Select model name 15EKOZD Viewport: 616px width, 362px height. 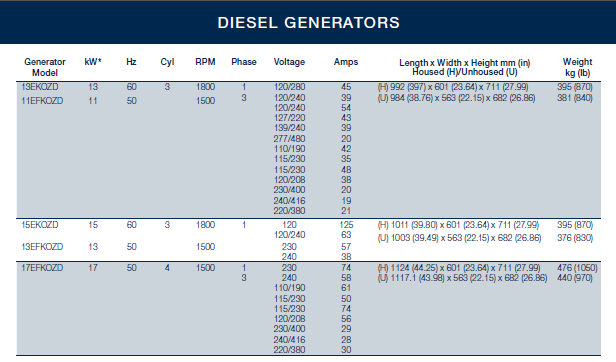click(x=40, y=225)
